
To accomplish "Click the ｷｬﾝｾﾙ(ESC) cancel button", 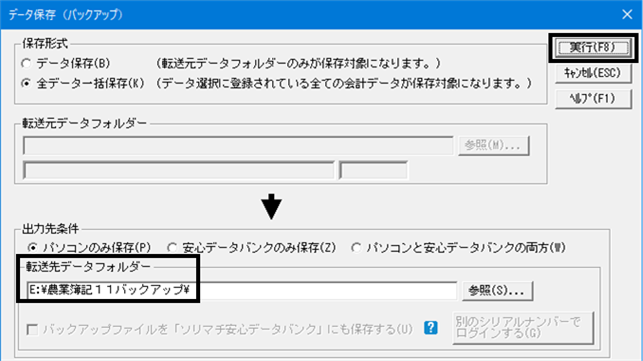I will click(593, 73).
